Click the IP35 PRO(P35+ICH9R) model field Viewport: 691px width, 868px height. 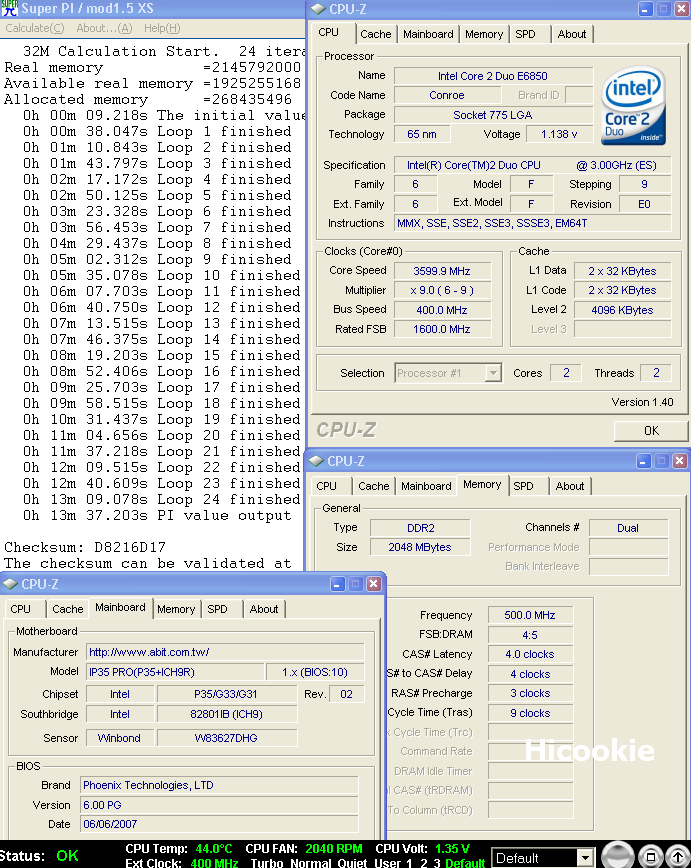click(x=175, y=672)
